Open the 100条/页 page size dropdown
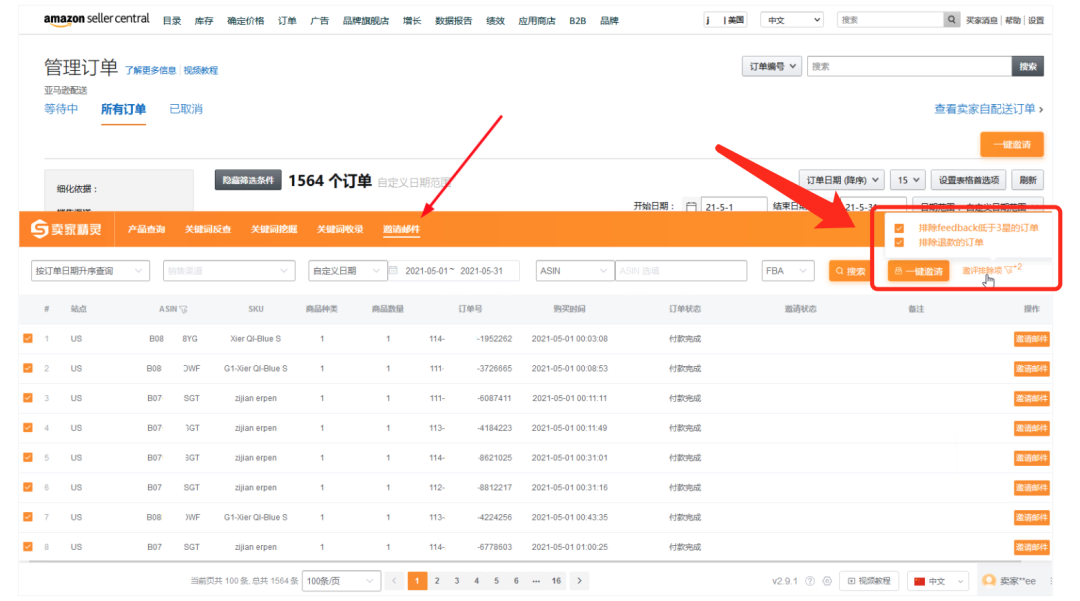 338,580
